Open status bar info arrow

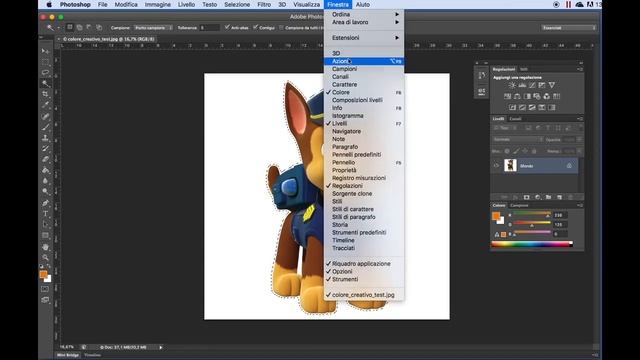(161, 347)
